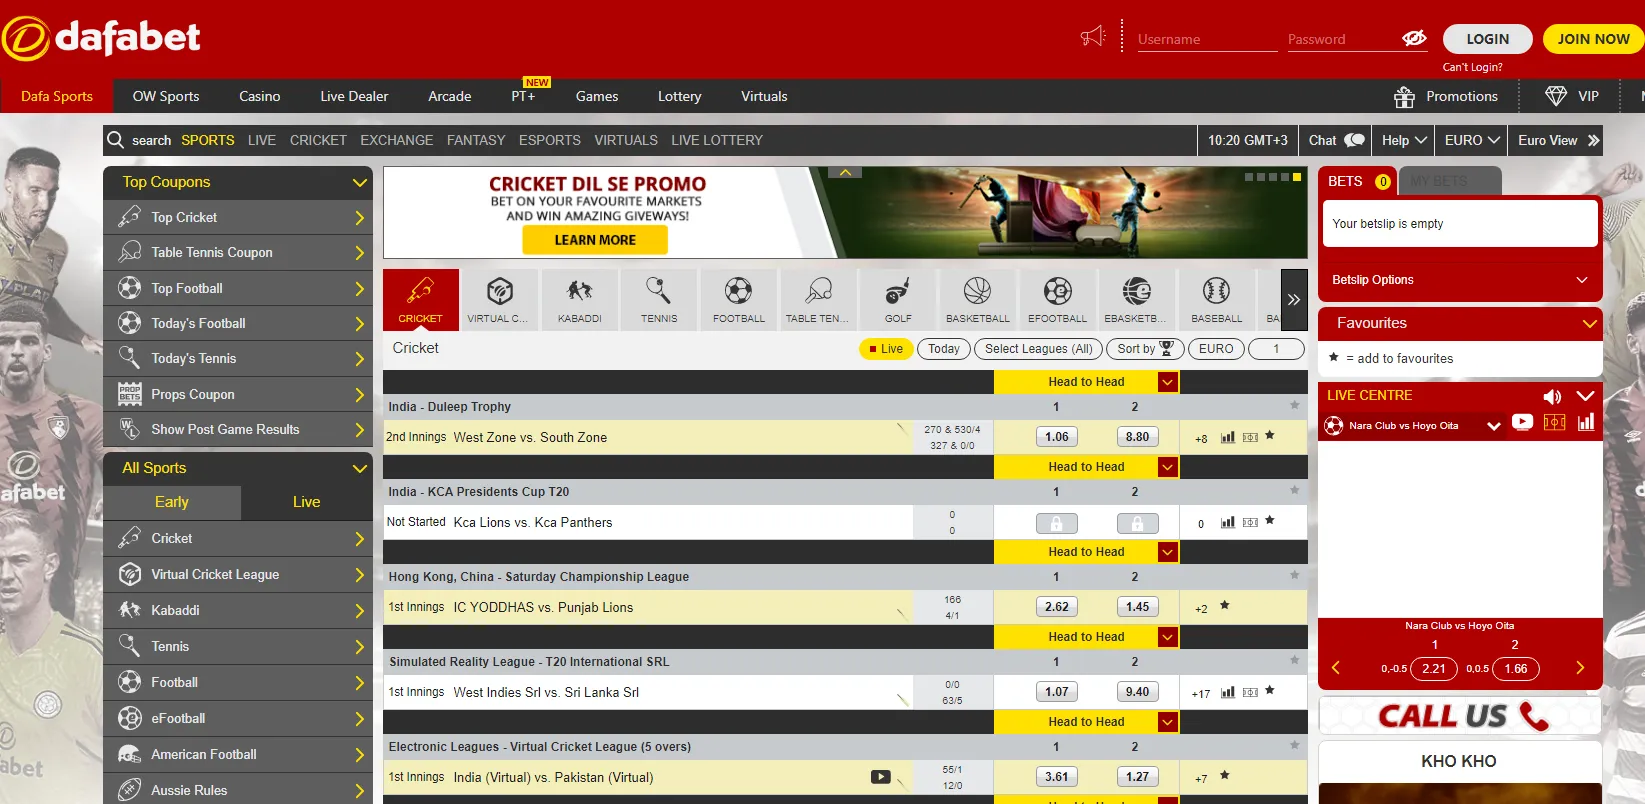The image size is (1645, 804).
Task: Select the Basketball sport icon
Action: click(977, 299)
